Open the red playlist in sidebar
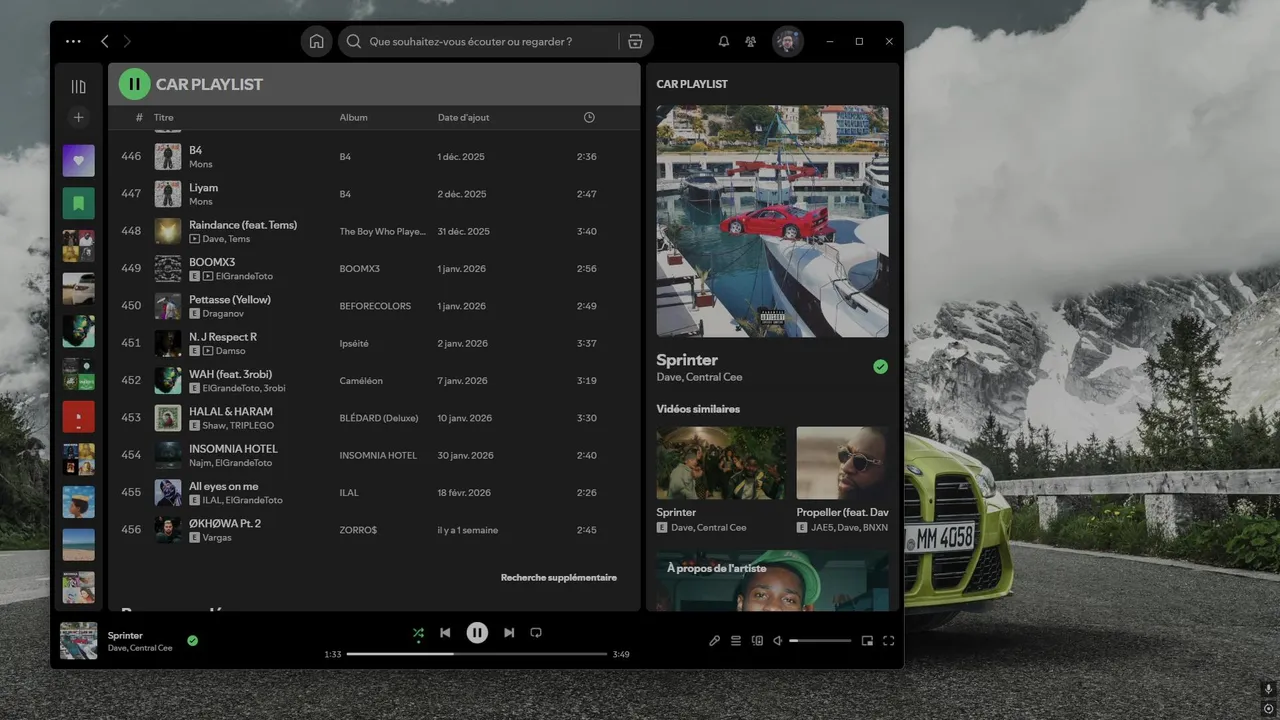This screenshot has width=1280, height=720. (x=79, y=416)
